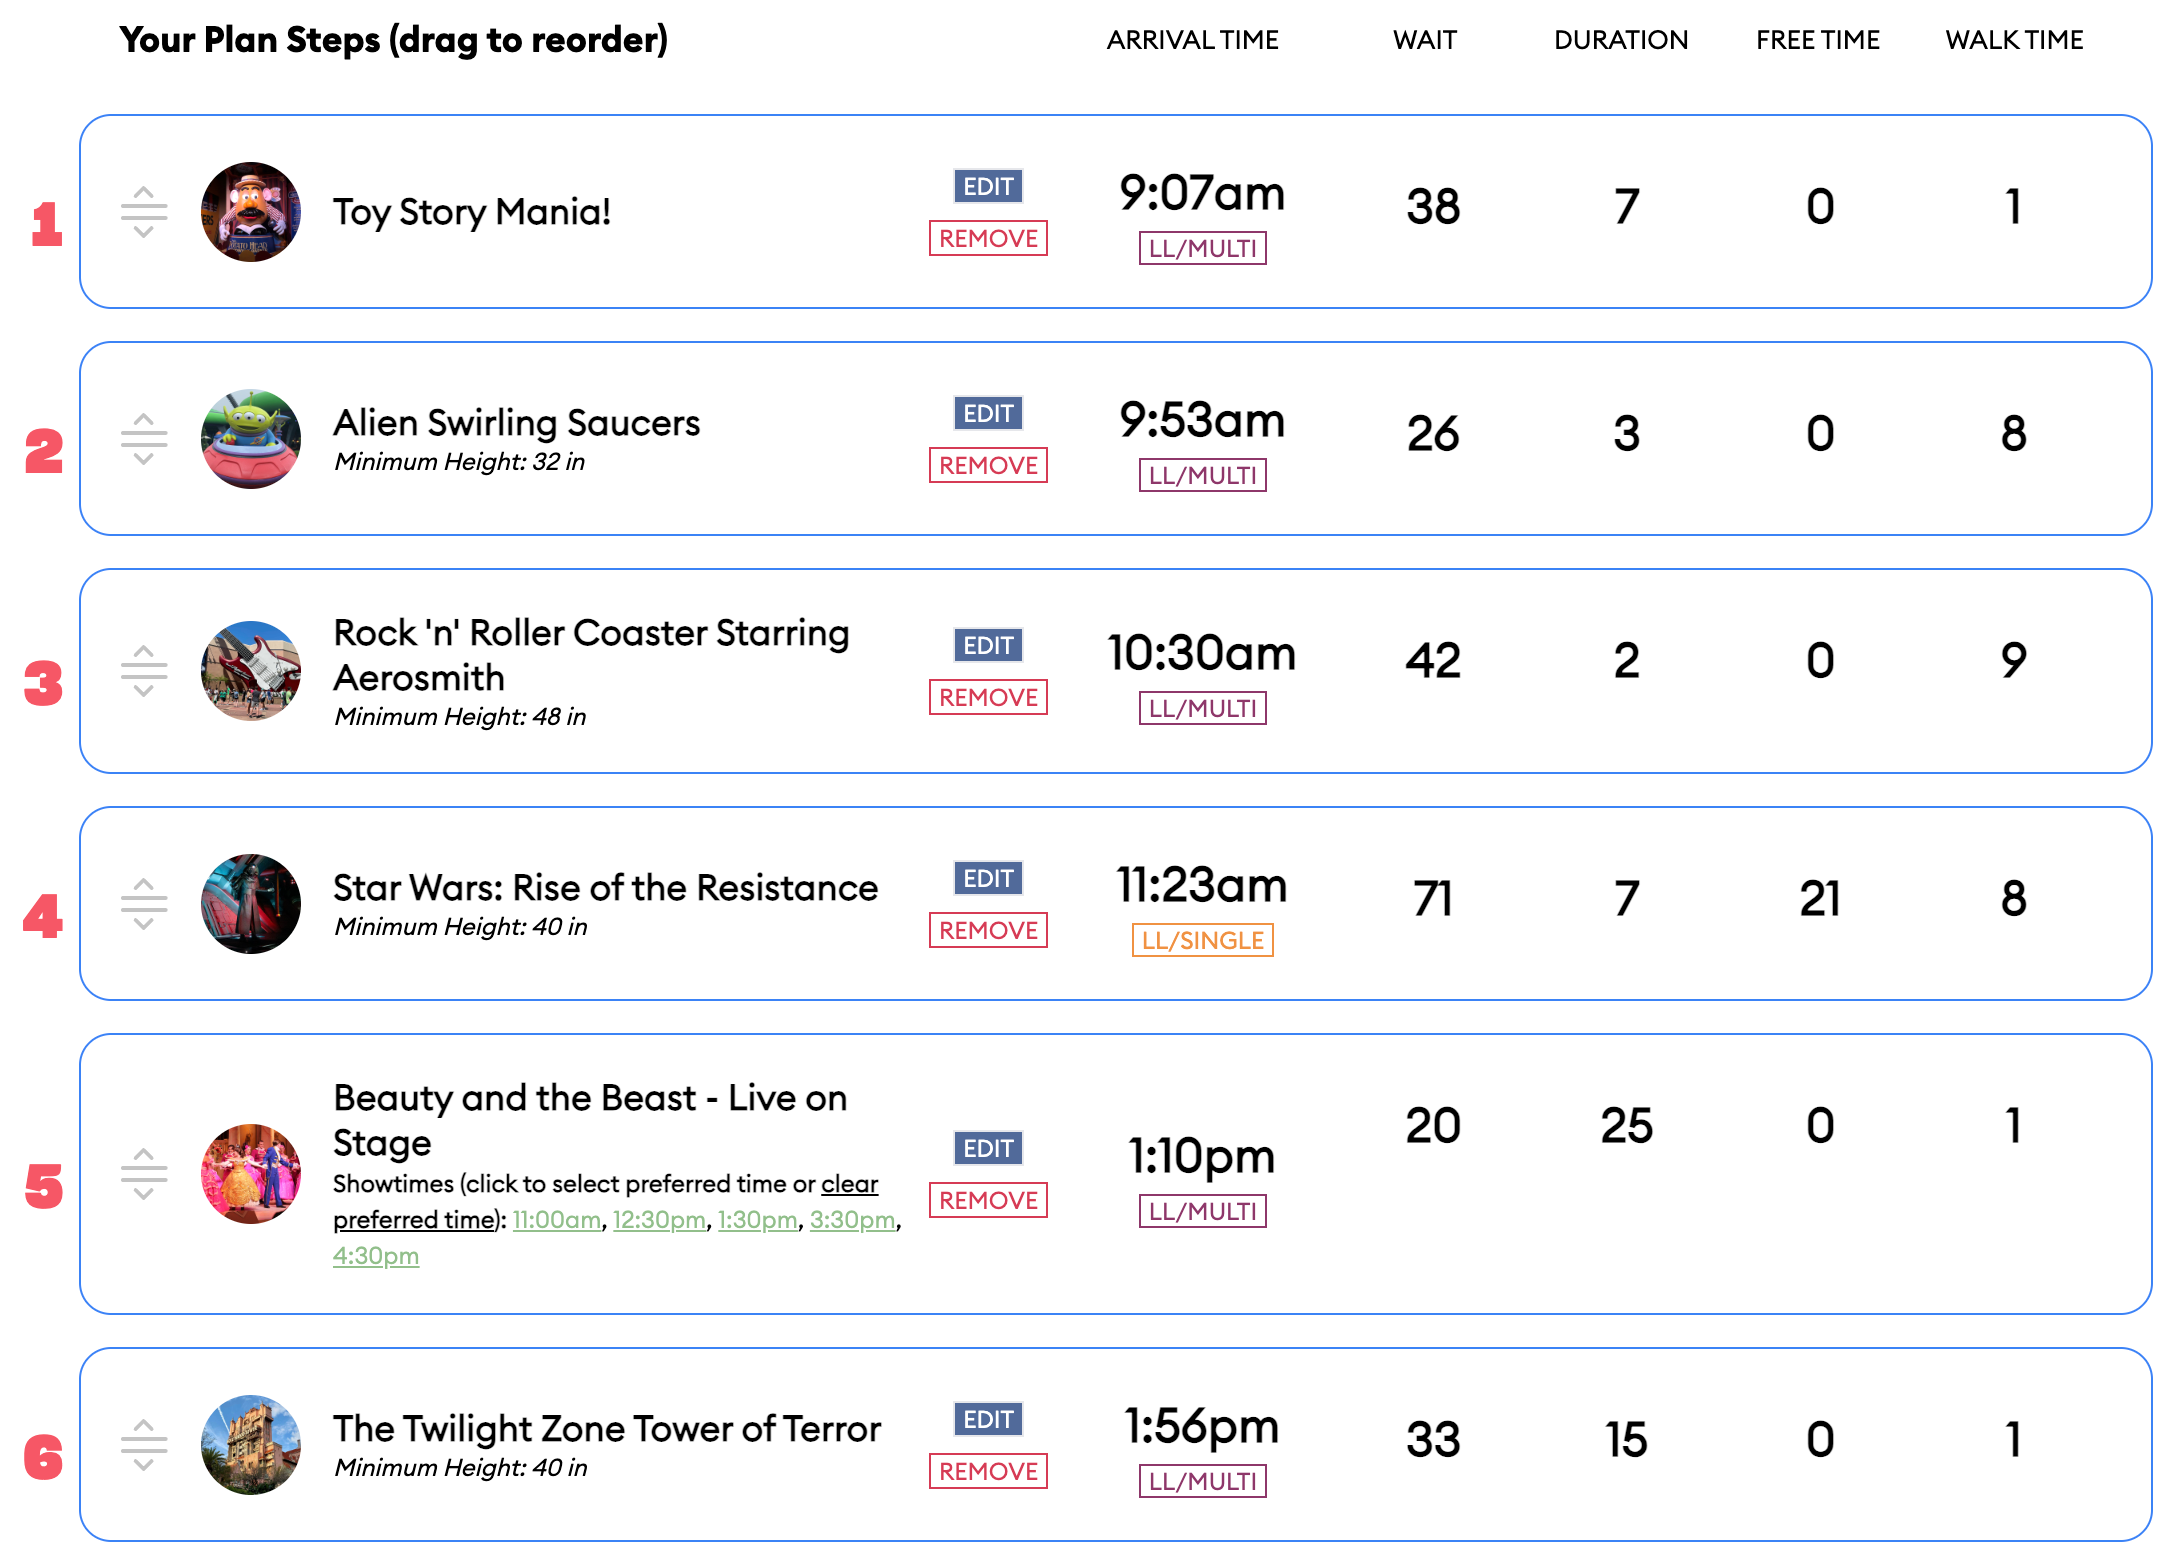Click the LL/SINGLE tag under 11:23am
Image resolution: width=2182 pixels, height=1552 pixels.
[1202, 940]
